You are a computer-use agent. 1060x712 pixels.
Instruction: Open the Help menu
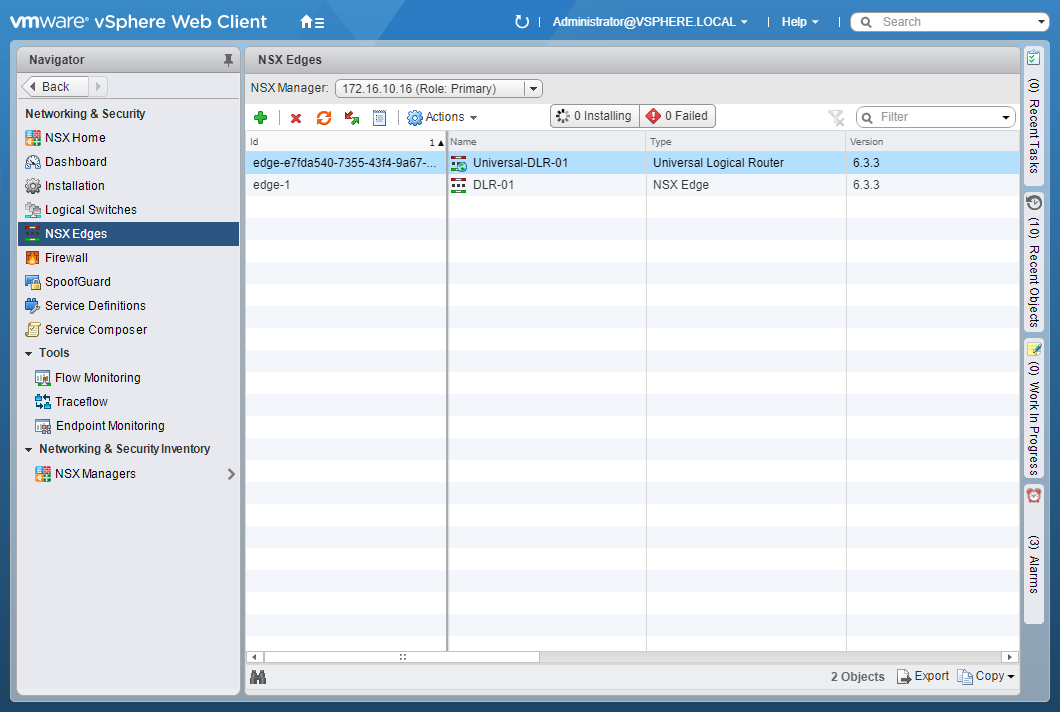point(799,22)
